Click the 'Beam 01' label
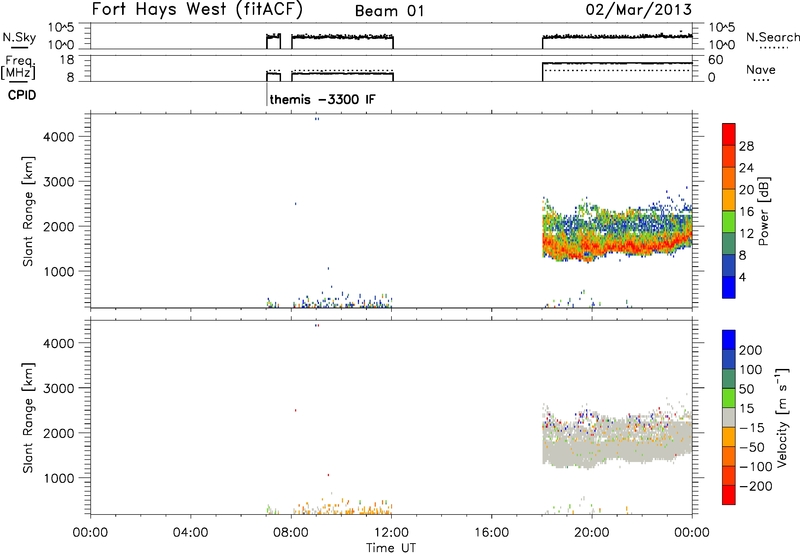This screenshot has width=800, height=554. click(x=389, y=11)
